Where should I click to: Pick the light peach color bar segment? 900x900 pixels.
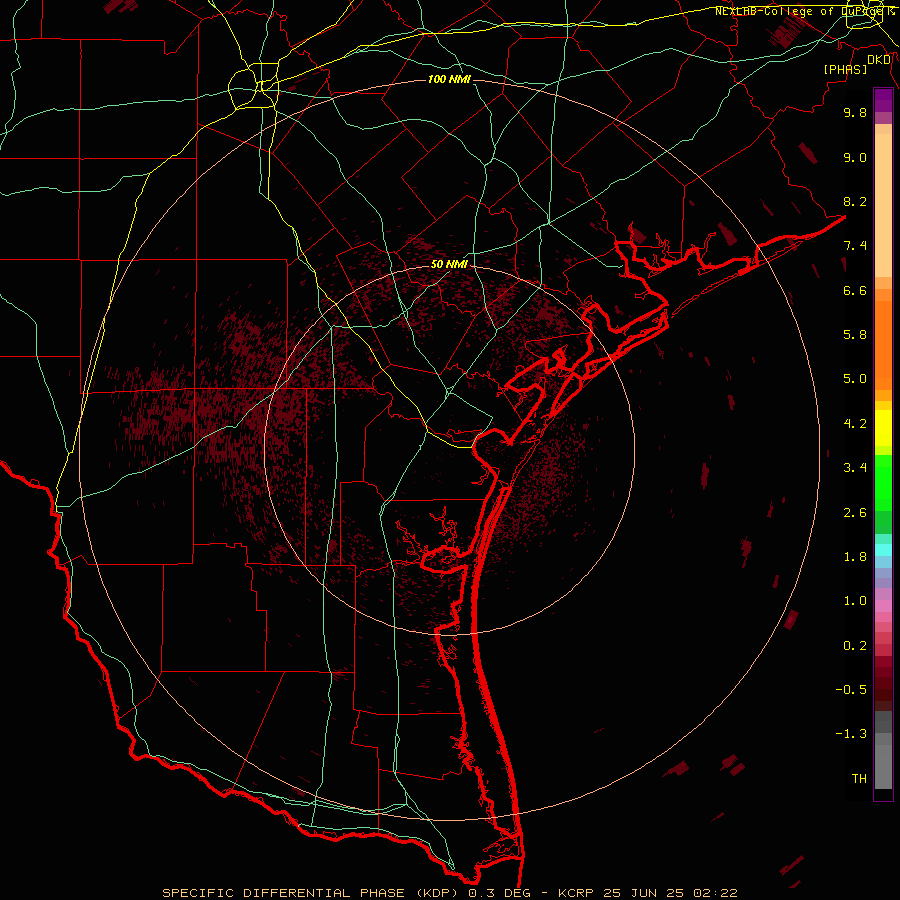click(x=883, y=205)
